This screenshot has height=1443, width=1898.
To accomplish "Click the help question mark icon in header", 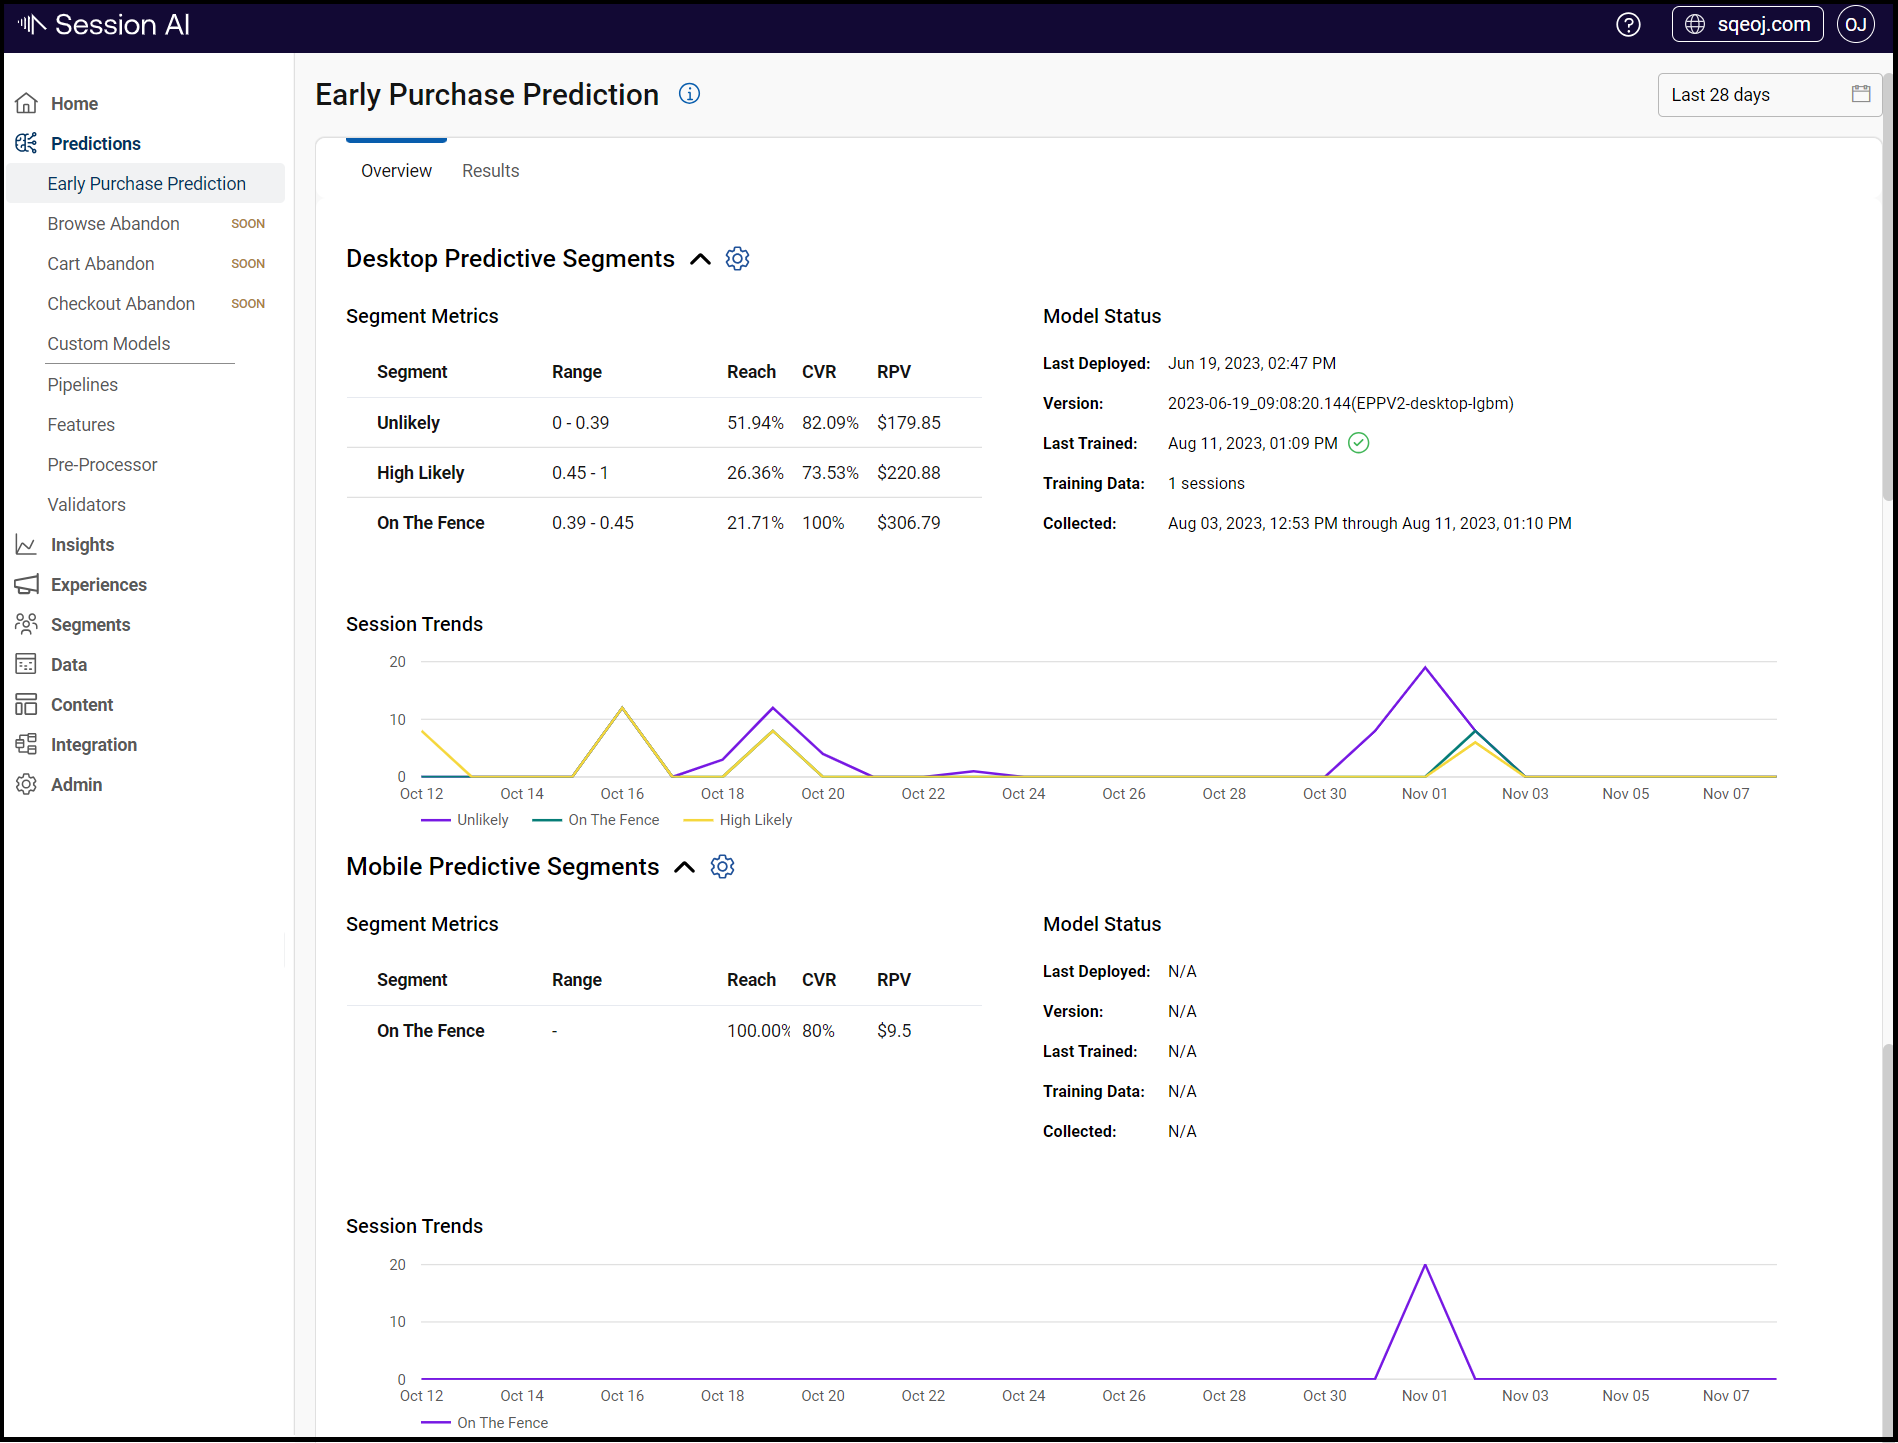I will [x=1628, y=24].
